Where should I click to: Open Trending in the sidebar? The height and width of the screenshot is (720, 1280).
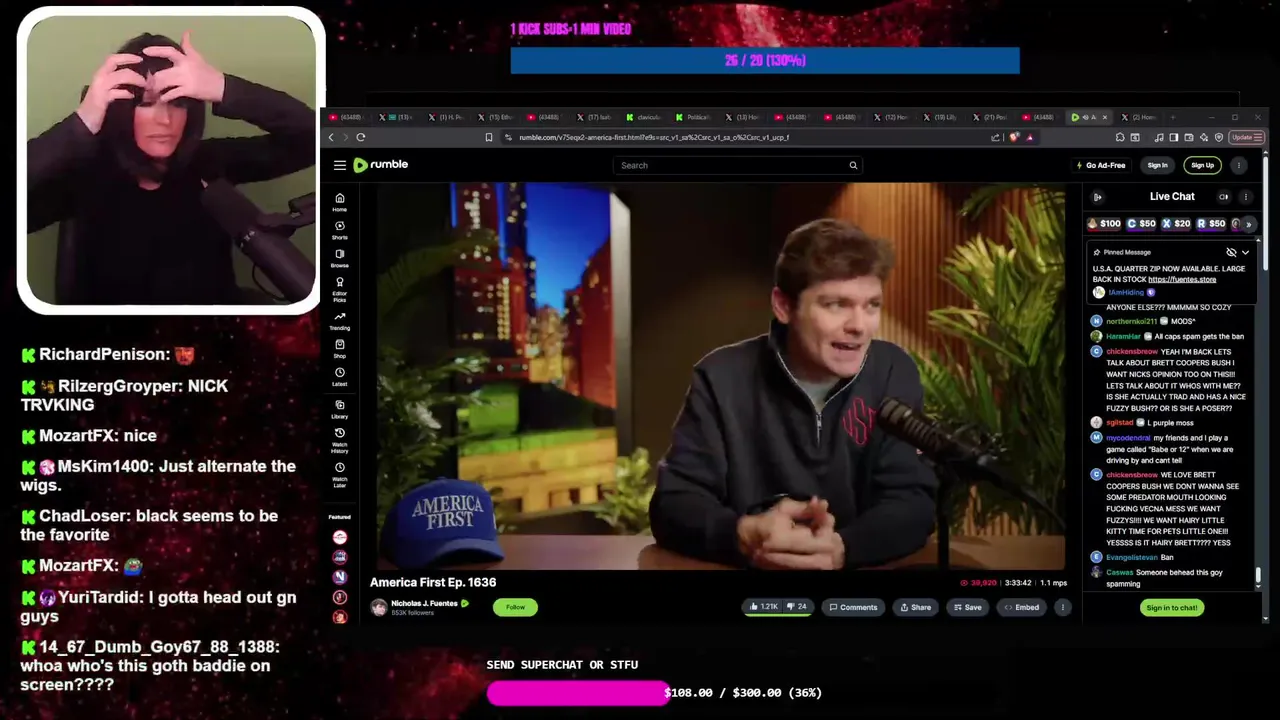[340, 320]
